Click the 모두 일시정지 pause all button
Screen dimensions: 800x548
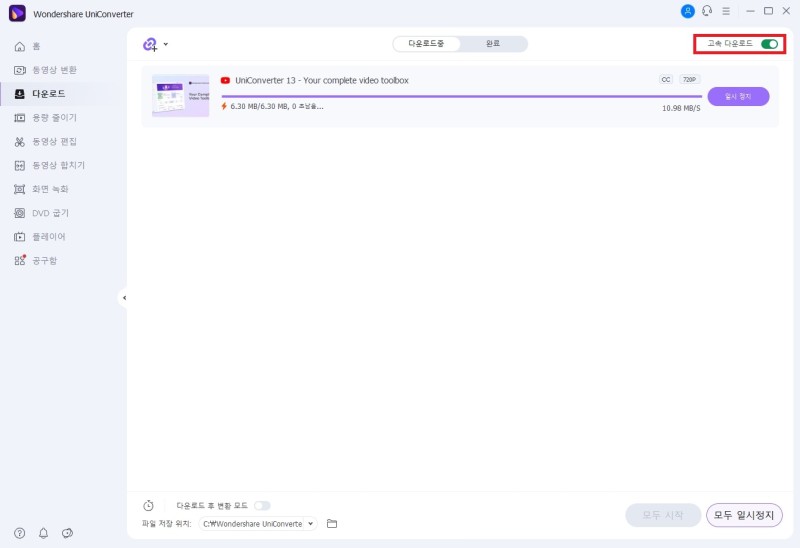[x=744, y=515]
